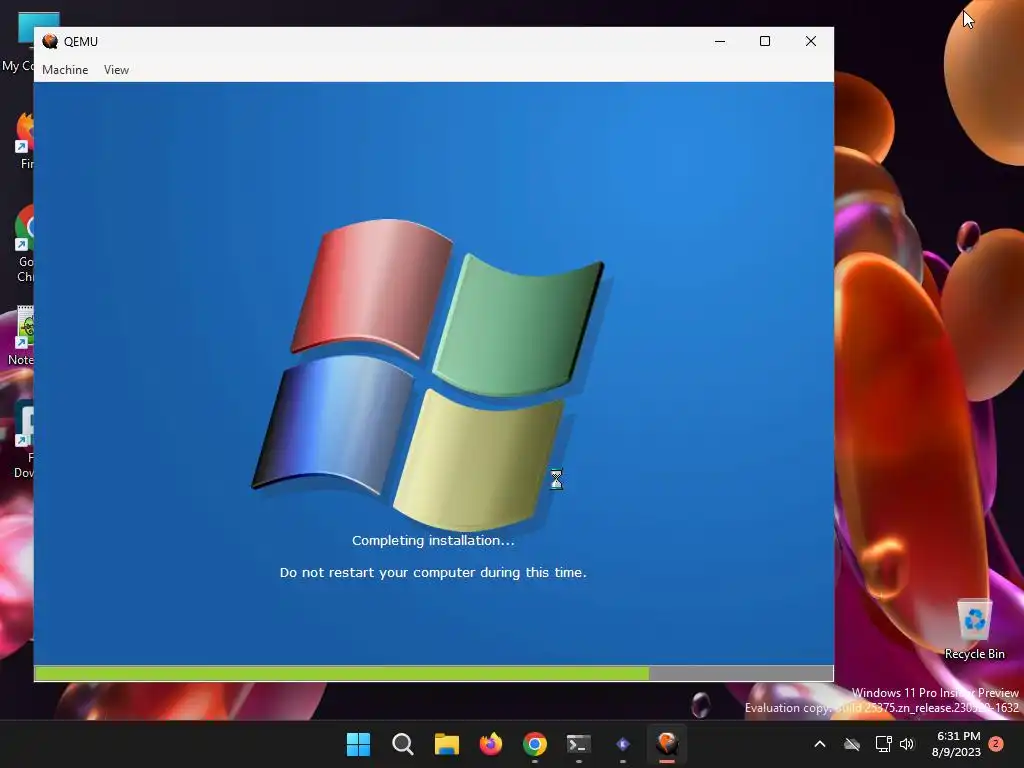Launch Google Chrome from the taskbar
Image resolution: width=1024 pixels, height=768 pixels.
(534, 744)
